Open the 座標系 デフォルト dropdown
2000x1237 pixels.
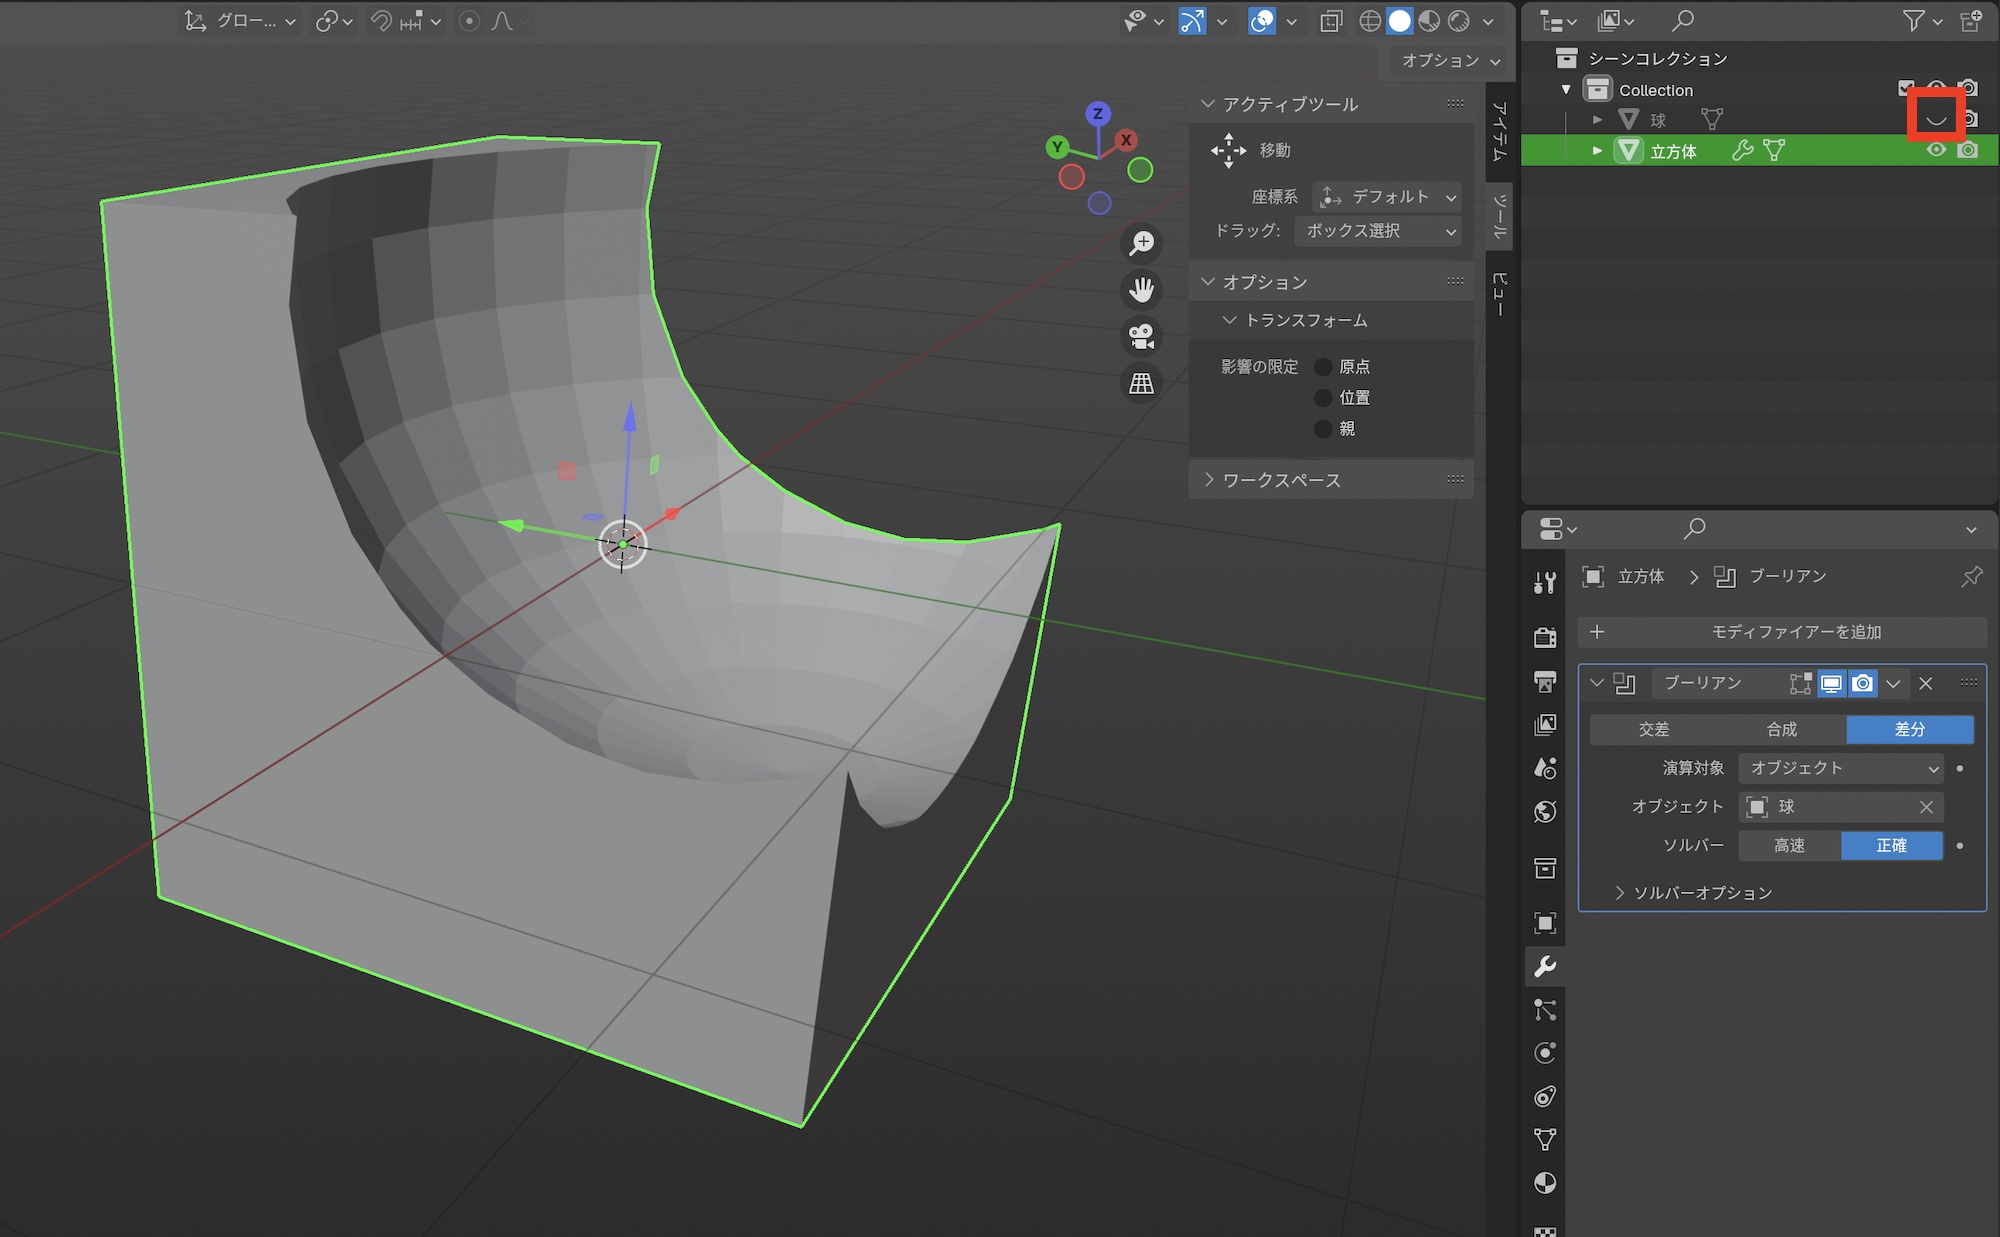pos(1387,197)
